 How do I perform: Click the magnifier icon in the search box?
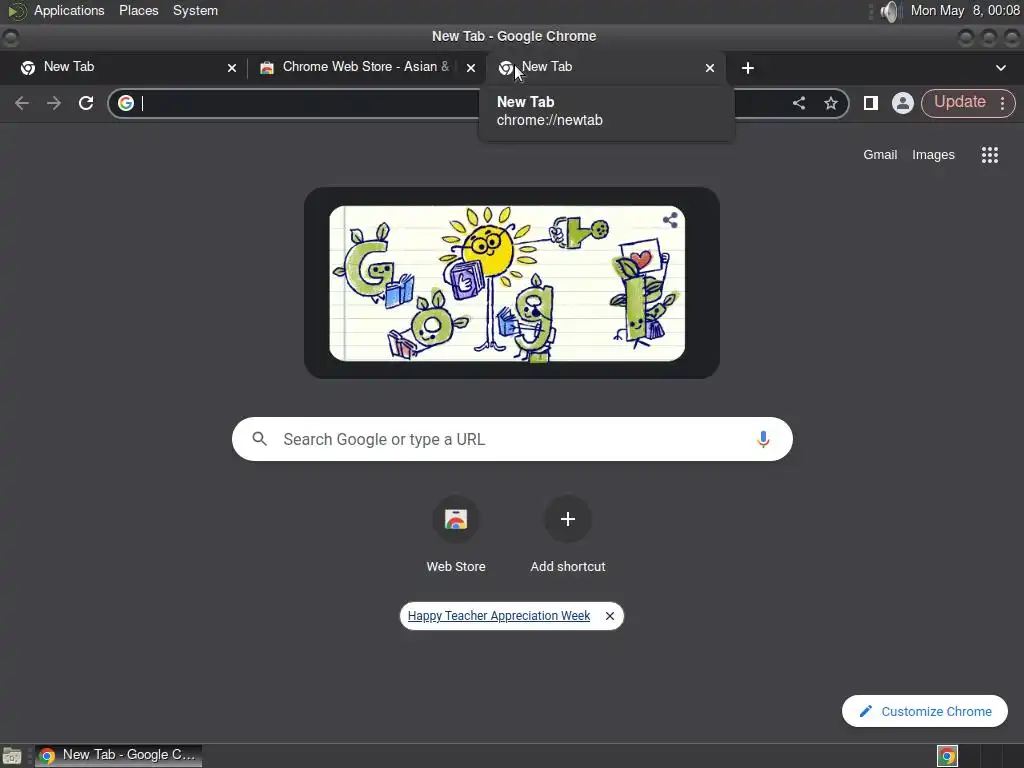[259, 439]
